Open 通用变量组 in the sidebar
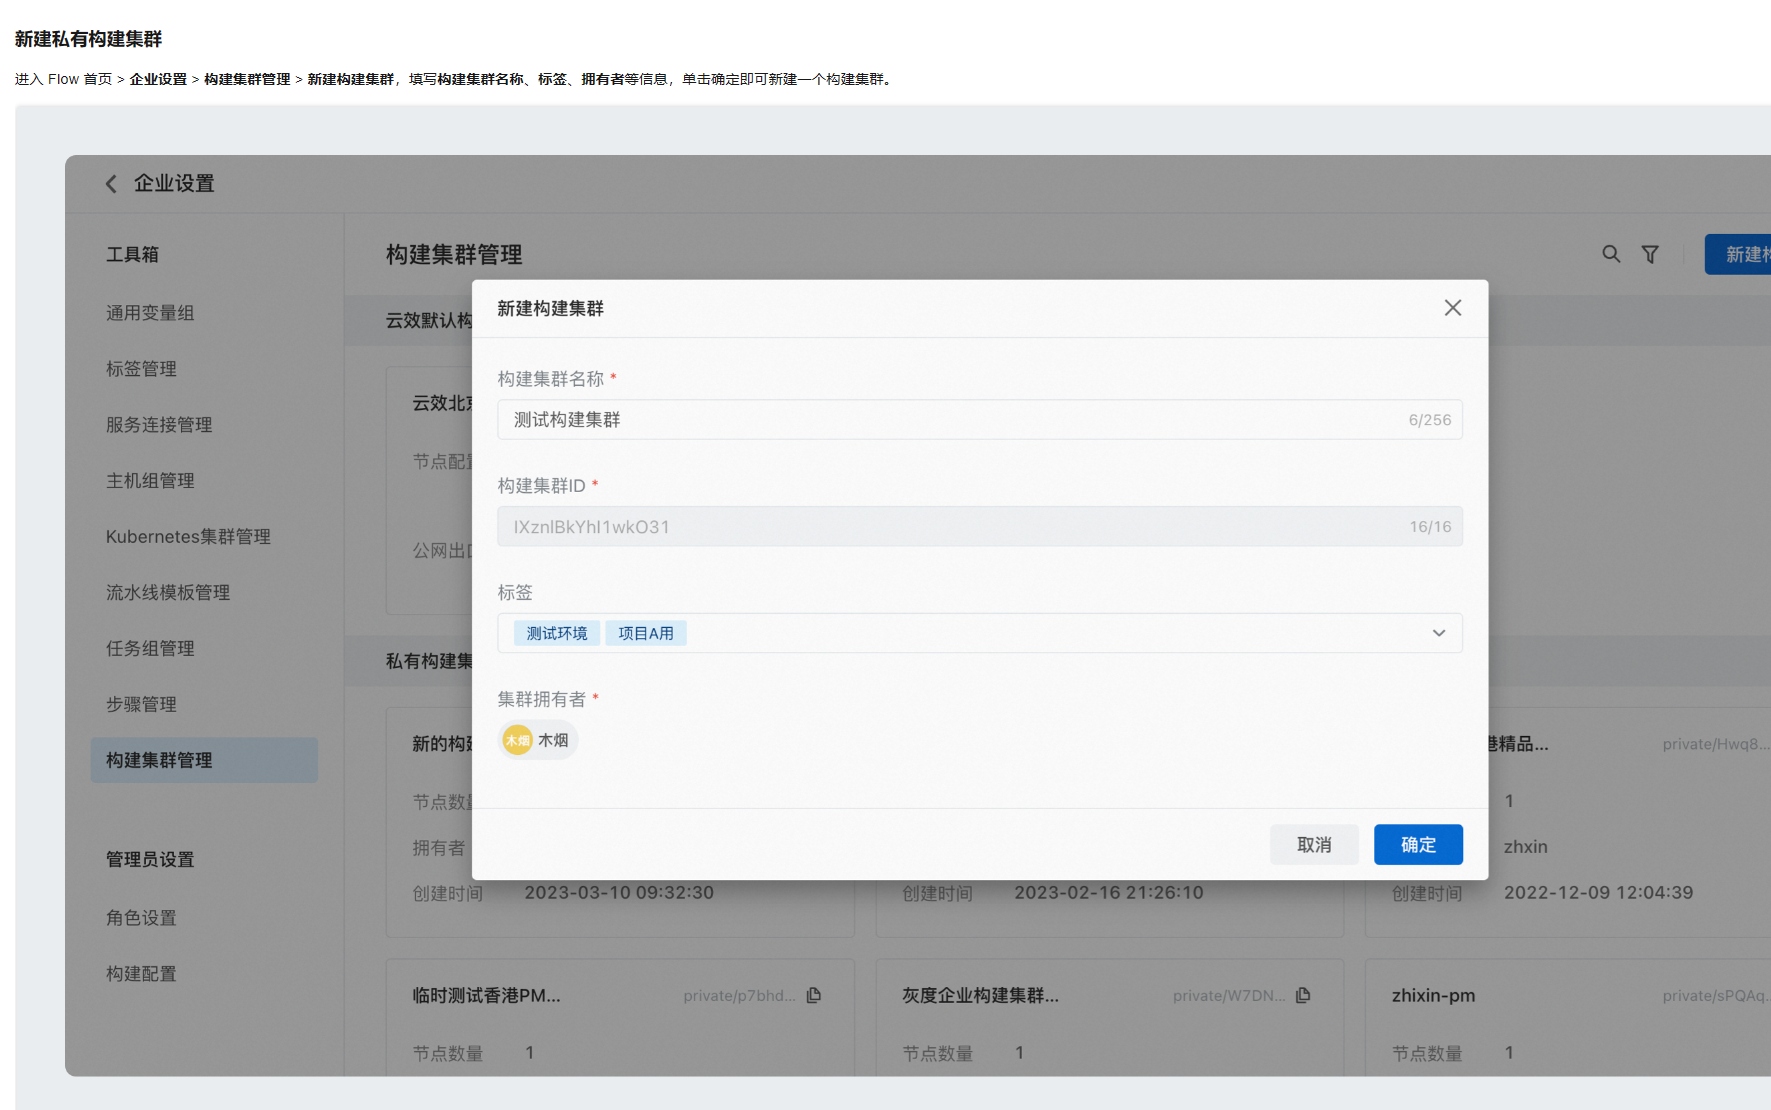Viewport: 1771px width, 1110px height. click(x=150, y=313)
